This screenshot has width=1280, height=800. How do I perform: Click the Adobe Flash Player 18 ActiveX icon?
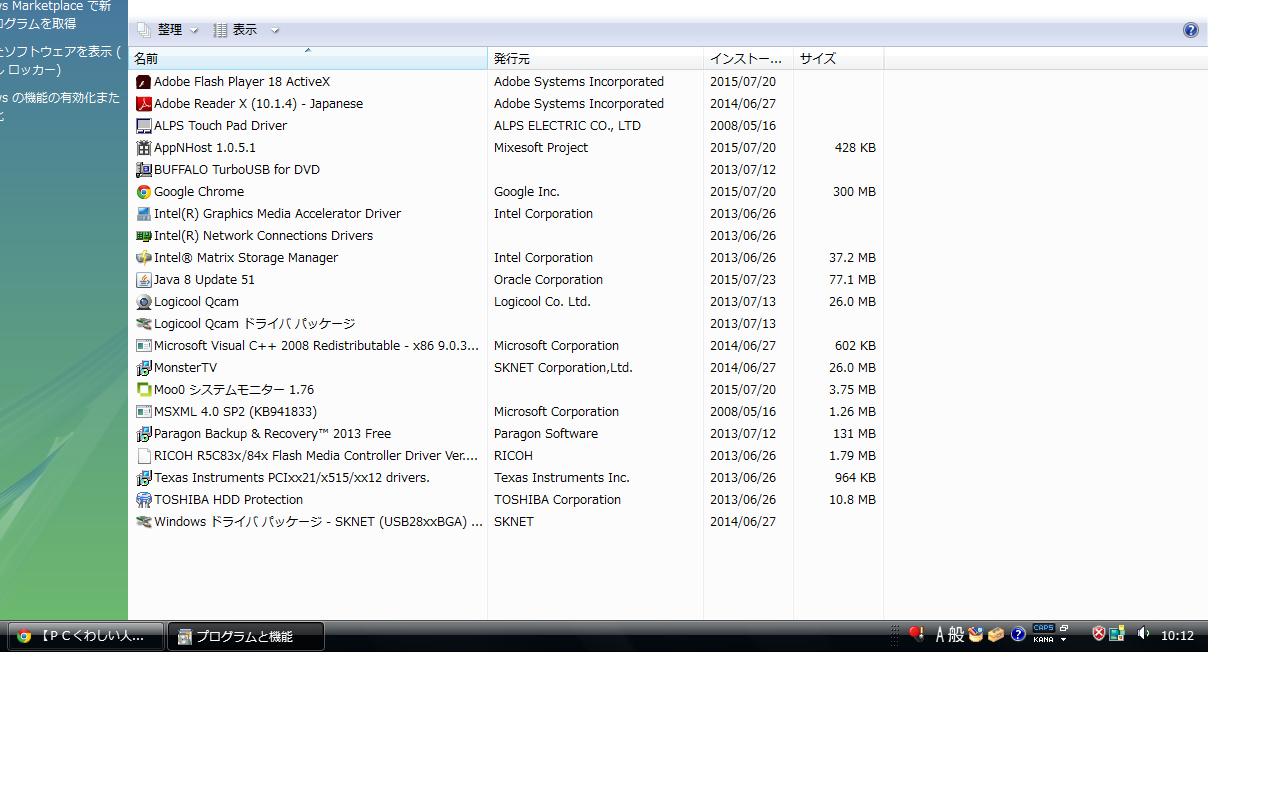[x=144, y=82]
